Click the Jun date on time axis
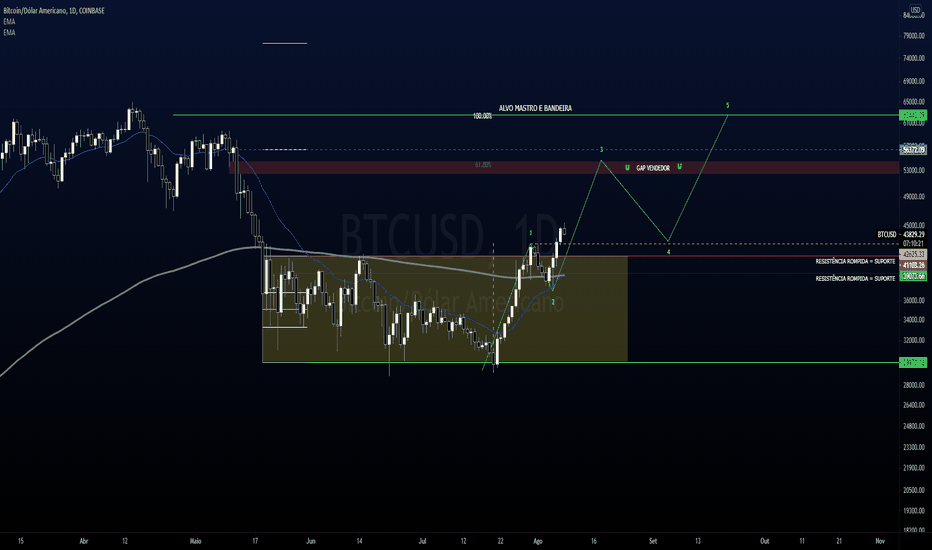932x550 pixels. (310, 541)
